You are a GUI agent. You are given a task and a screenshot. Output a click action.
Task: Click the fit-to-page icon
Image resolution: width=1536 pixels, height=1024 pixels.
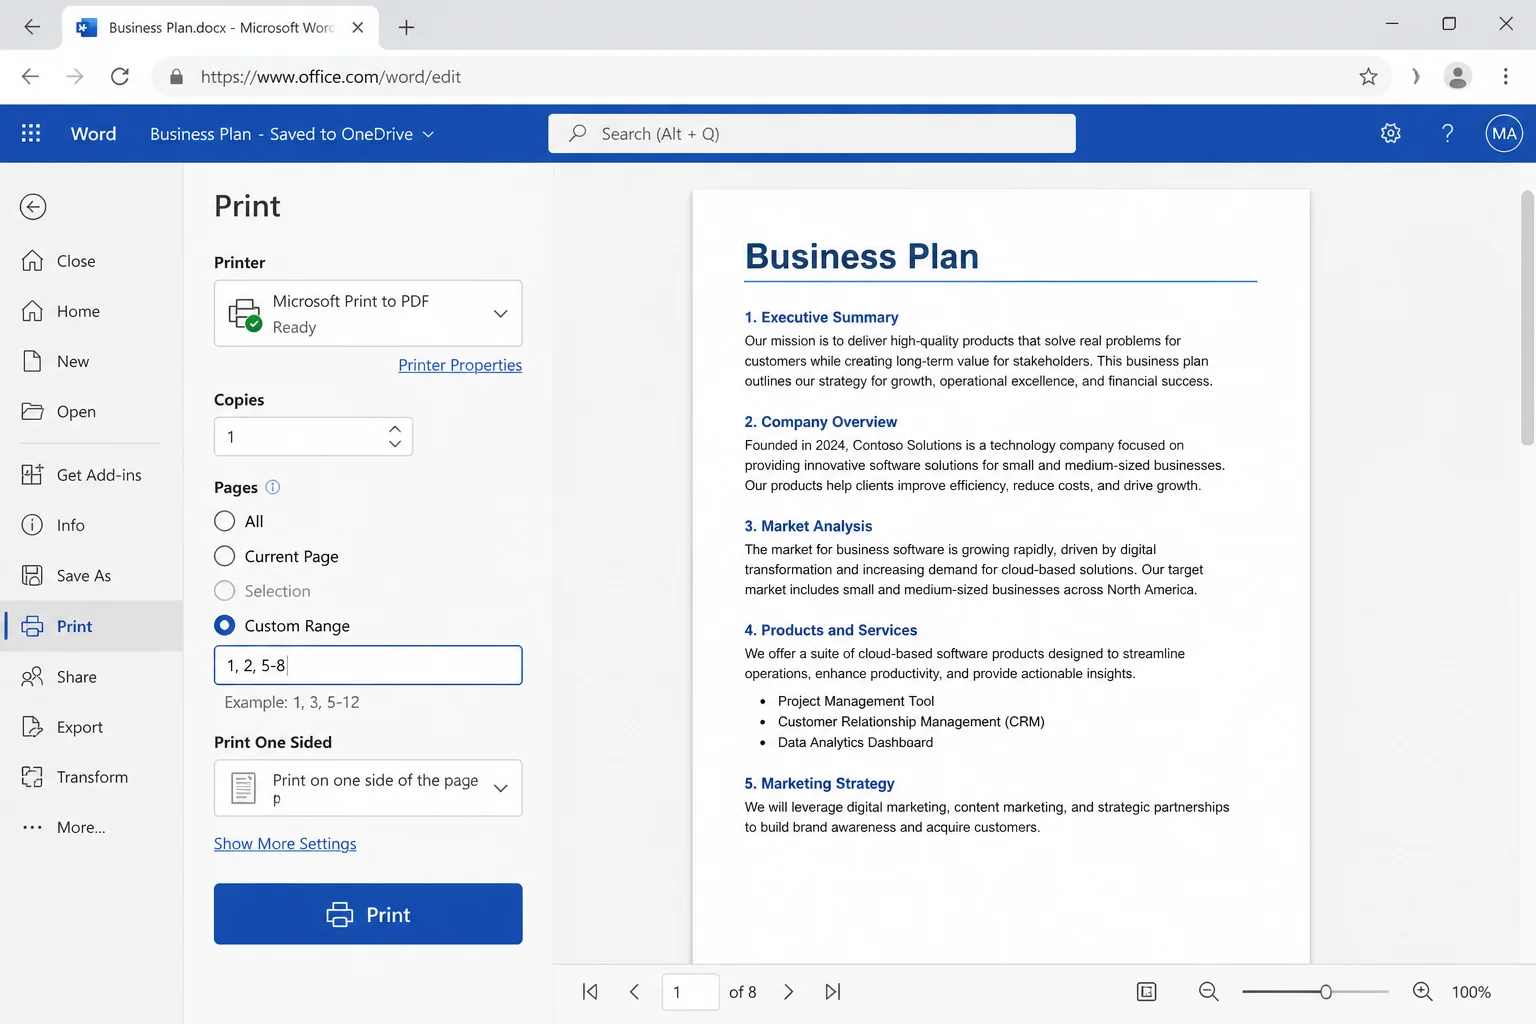pyautogui.click(x=1146, y=992)
